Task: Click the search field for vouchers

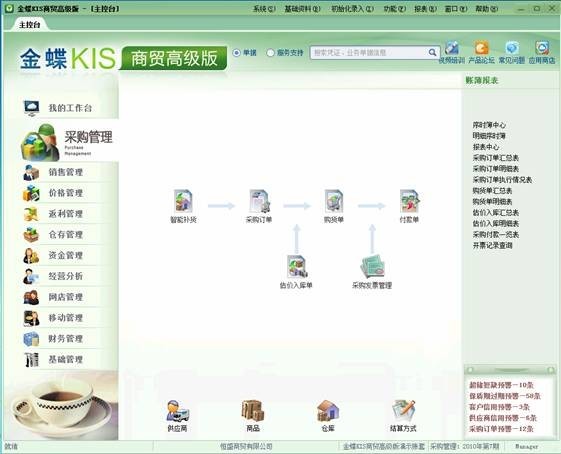Action: pos(369,53)
